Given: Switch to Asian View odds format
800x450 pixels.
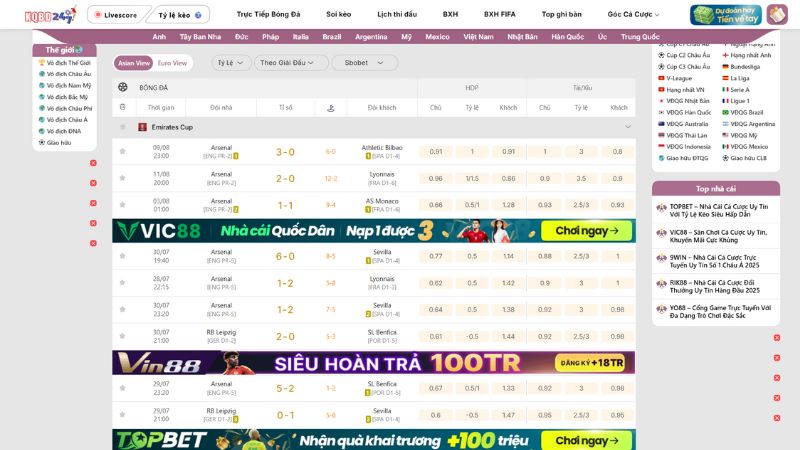Looking at the screenshot, I should (134, 62).
